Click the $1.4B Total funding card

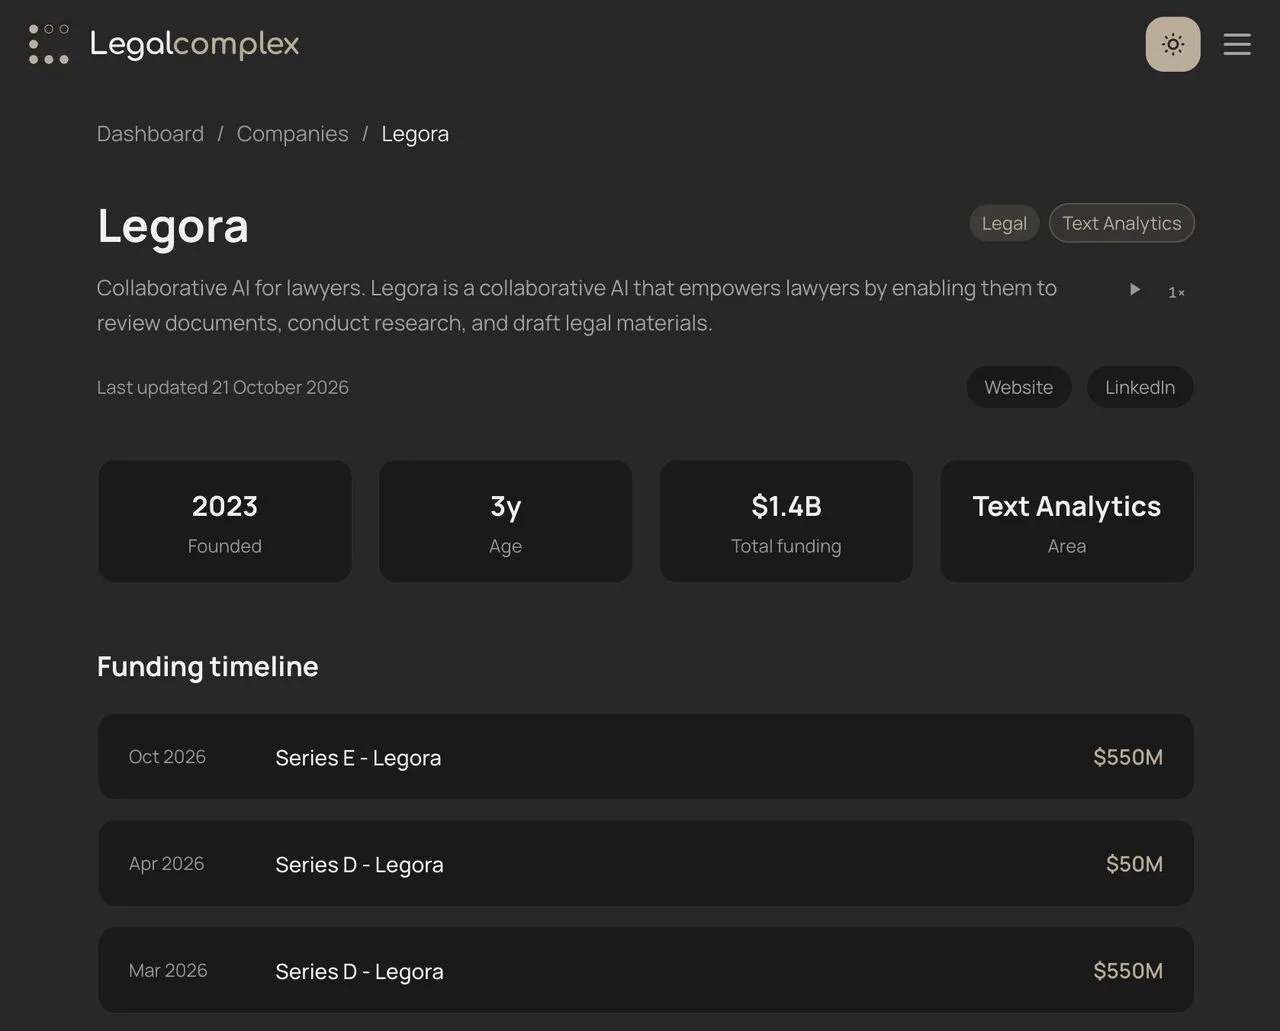(786, 521)
